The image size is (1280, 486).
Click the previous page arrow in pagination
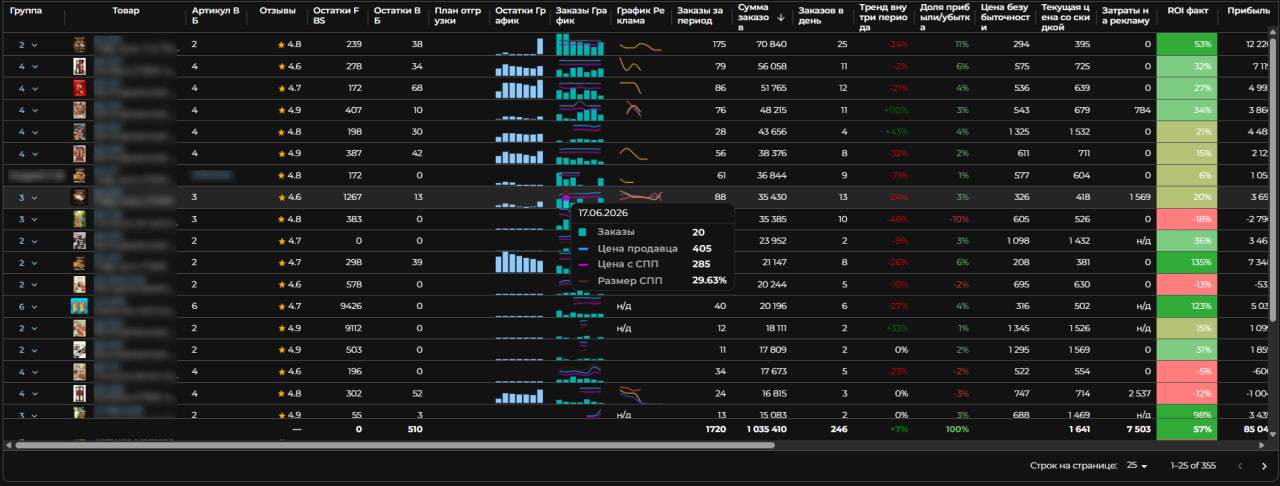(x=1240, y=466)
